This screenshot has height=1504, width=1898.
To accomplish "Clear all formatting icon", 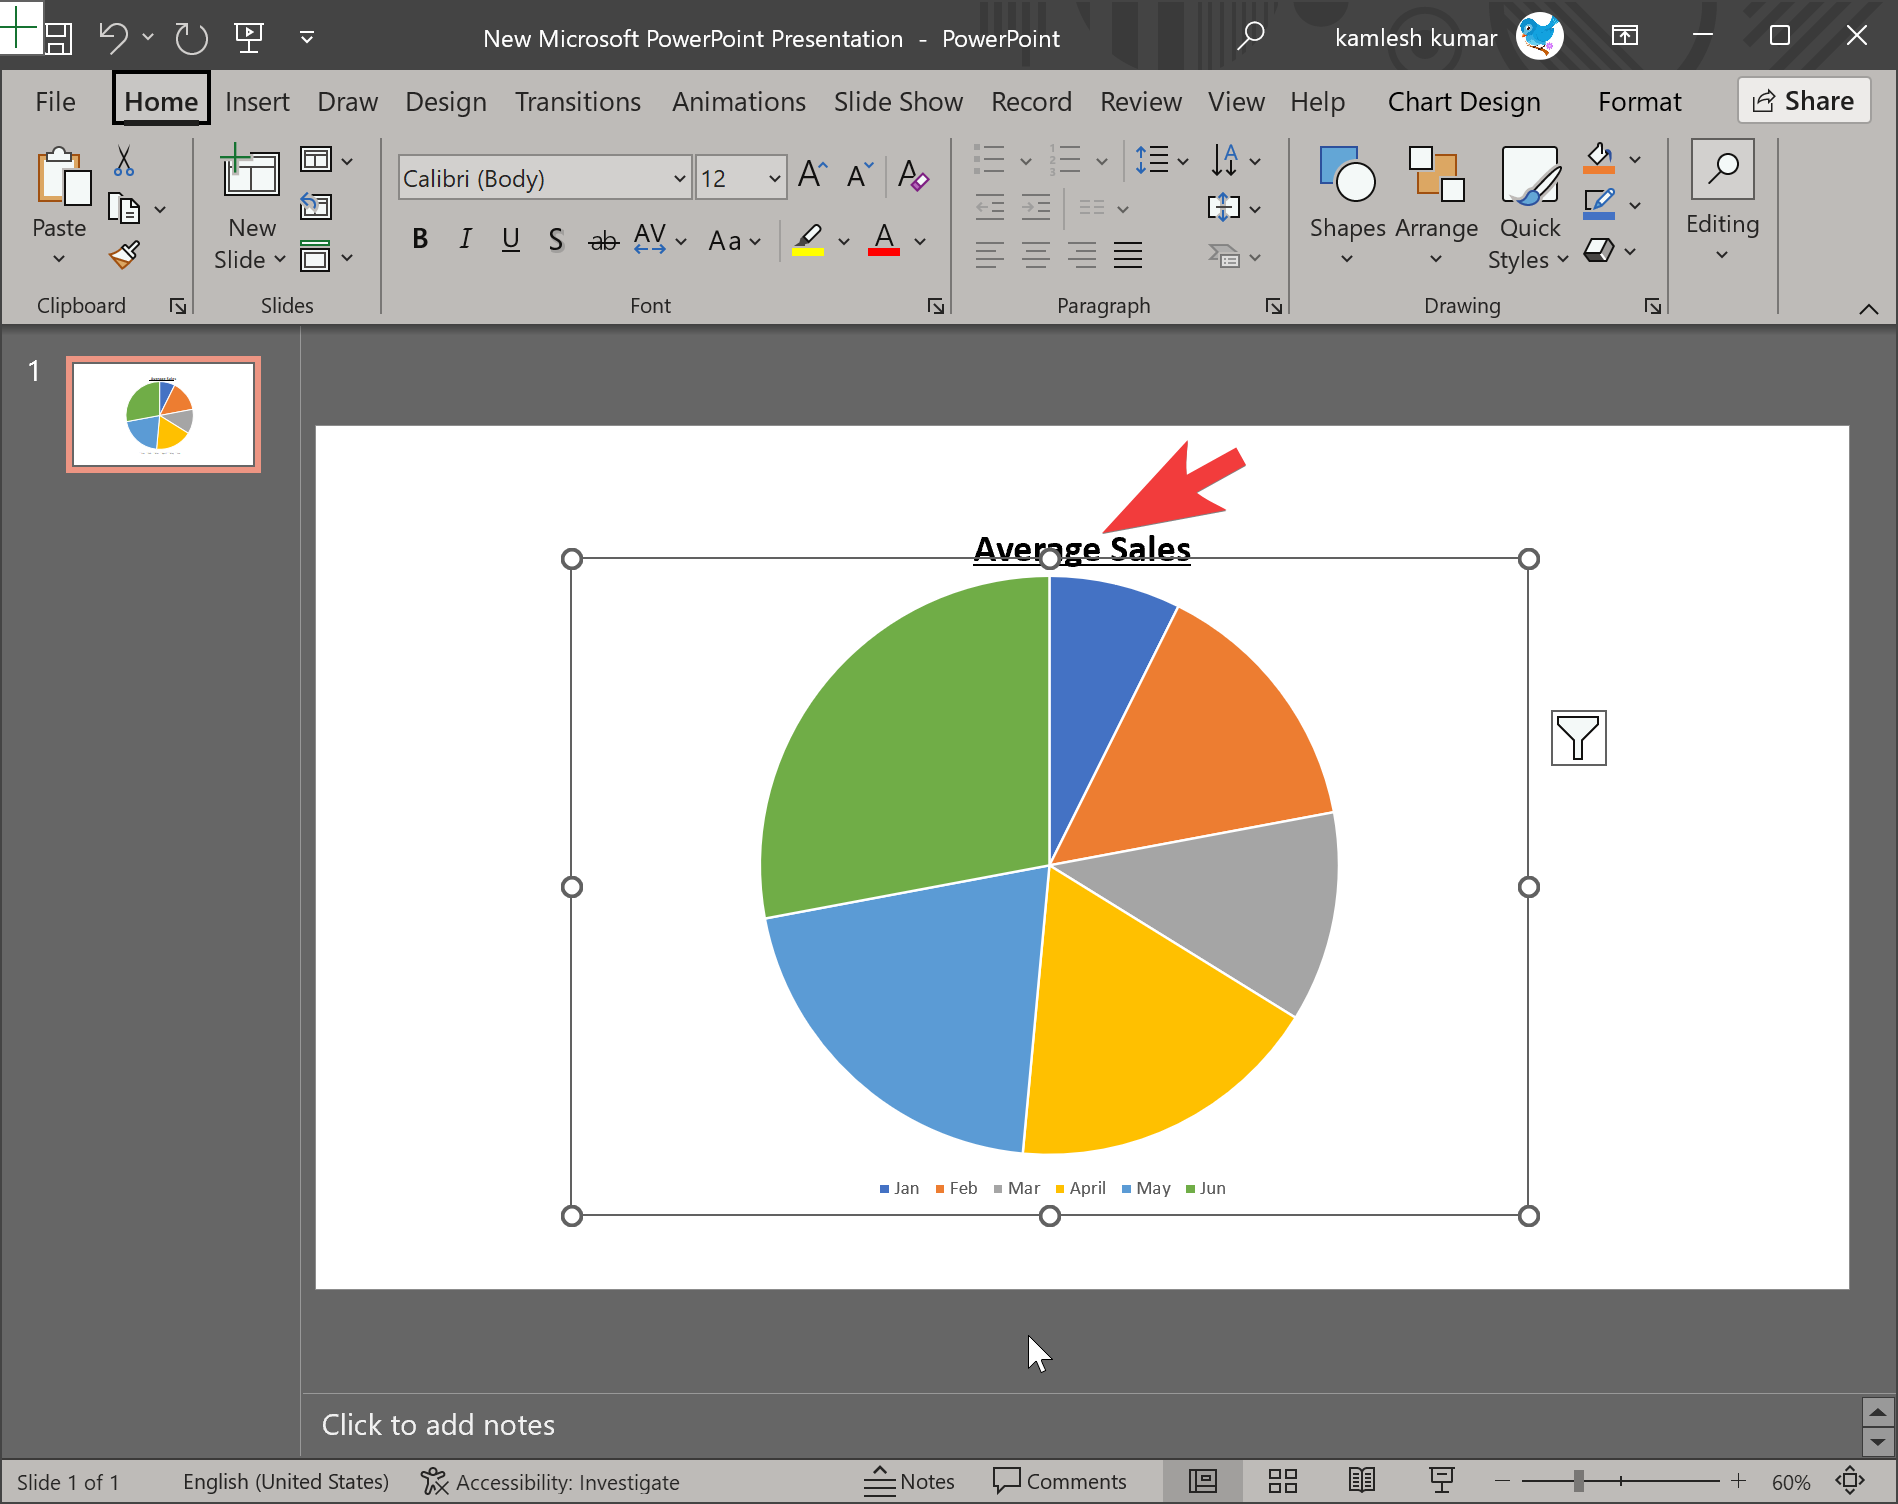I will [x=912, y=176].
